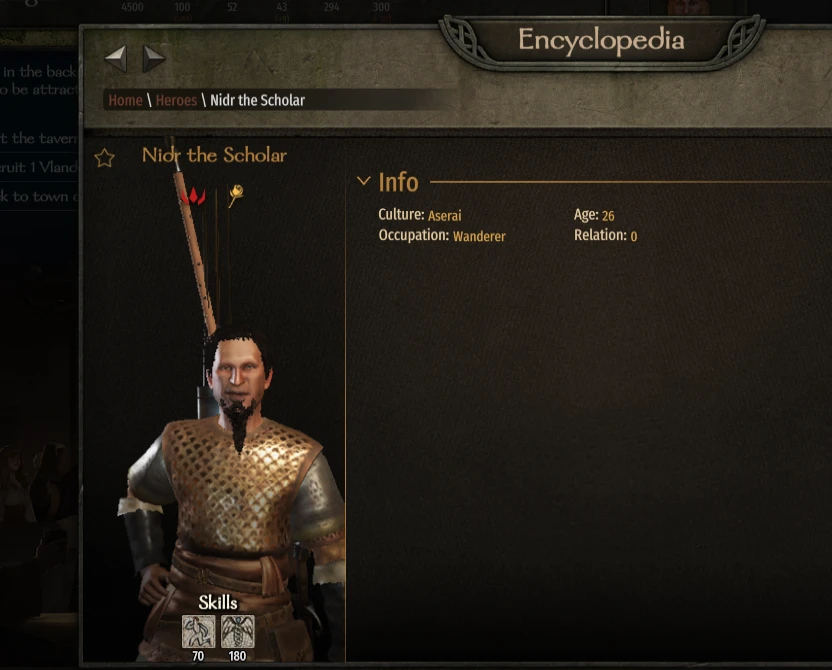The image size is (832, 670).
Task: Click the Info section heading
Action: tap(398, 182)
